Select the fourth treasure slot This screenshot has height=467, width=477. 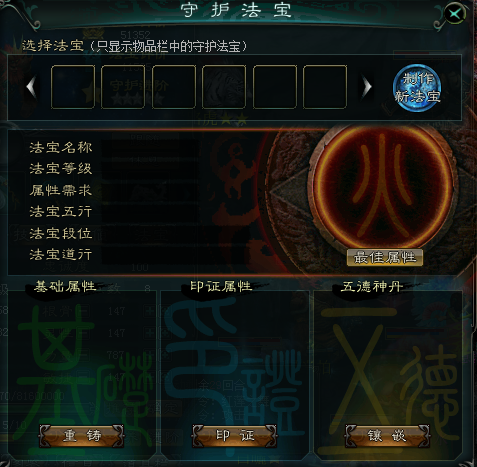(224, 87)
